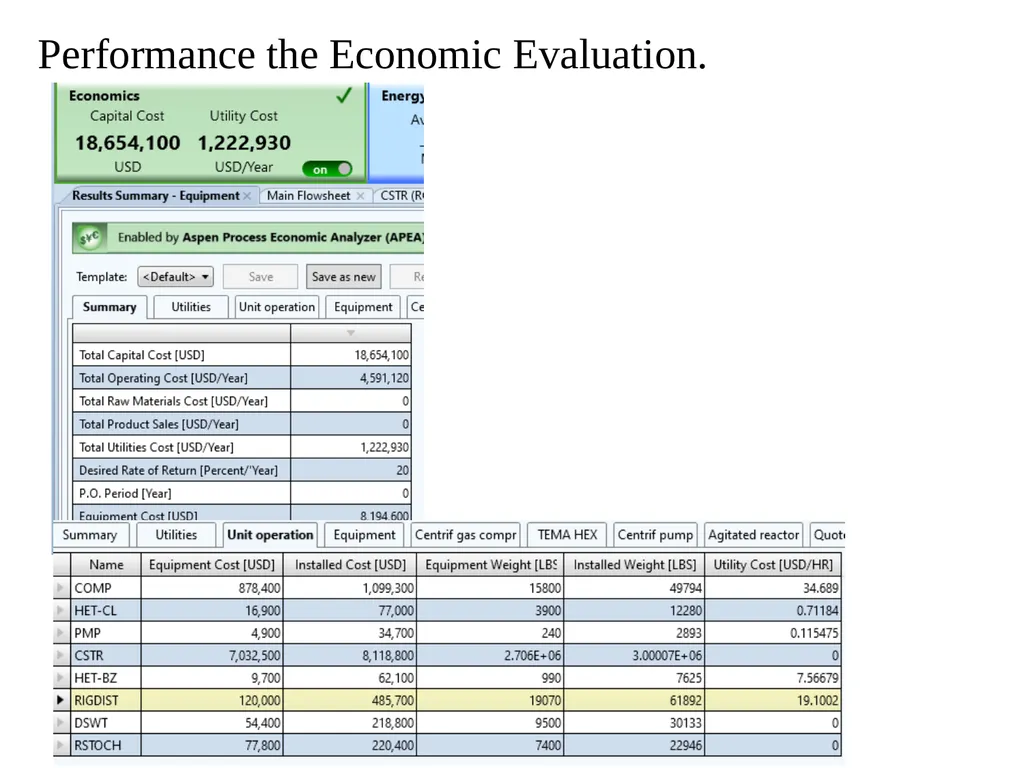Viewport: 1024px width, 768px height.
Task: Select the Total Capital Cost [USD] row
Action: tap(242, 355)
